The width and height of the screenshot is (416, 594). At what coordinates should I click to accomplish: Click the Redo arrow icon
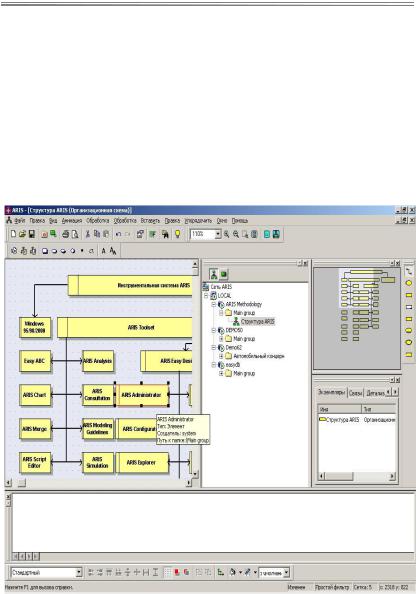128,234
